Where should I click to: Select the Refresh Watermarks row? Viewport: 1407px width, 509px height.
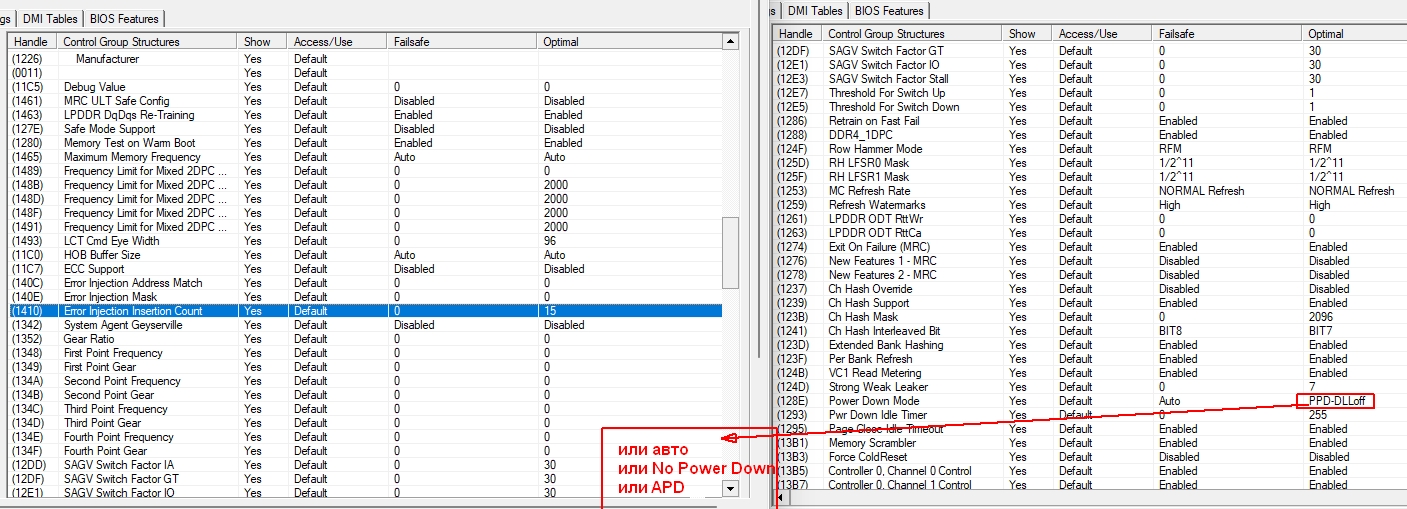[1090, 205]
